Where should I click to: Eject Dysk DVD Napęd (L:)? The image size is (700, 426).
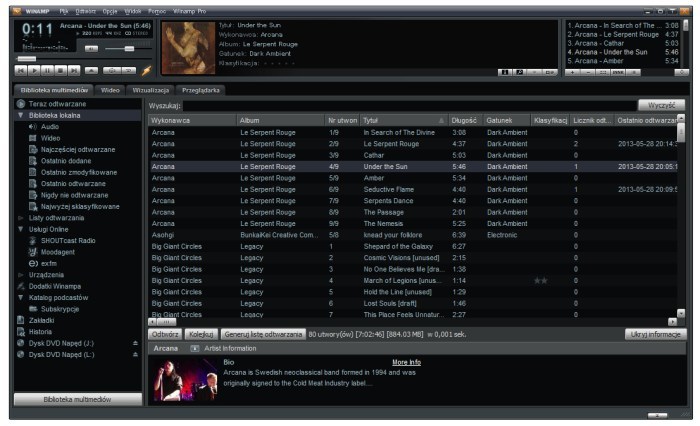tap(135, 355)
